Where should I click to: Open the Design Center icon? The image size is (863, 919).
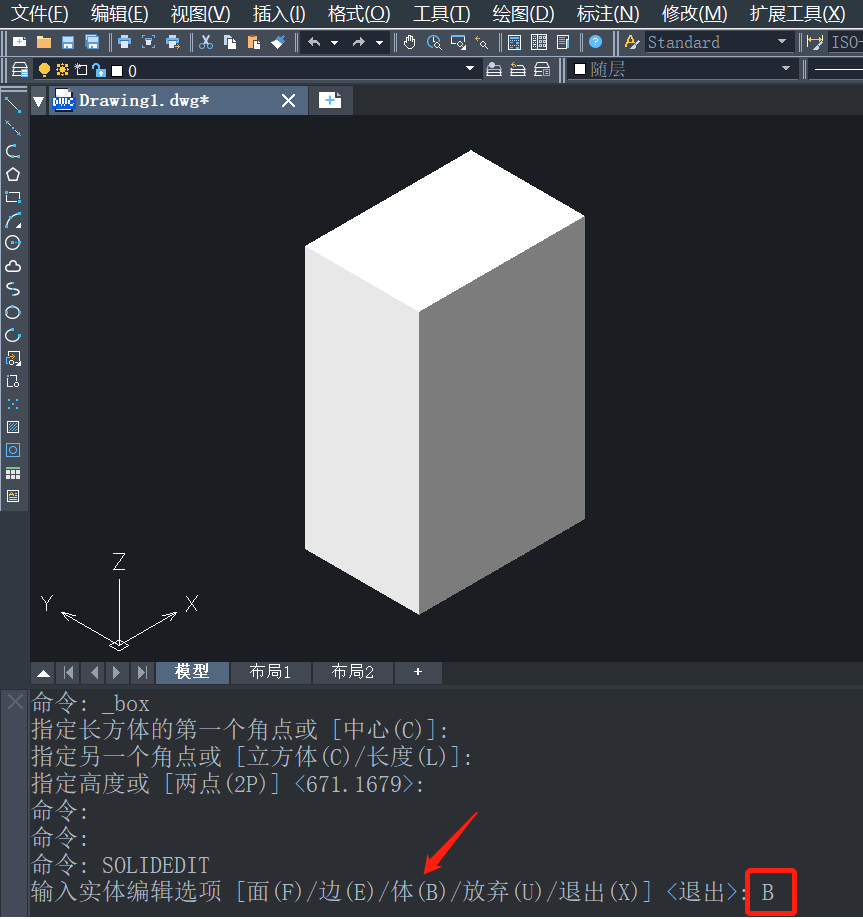pyautogui.click(x=539, y=42)
